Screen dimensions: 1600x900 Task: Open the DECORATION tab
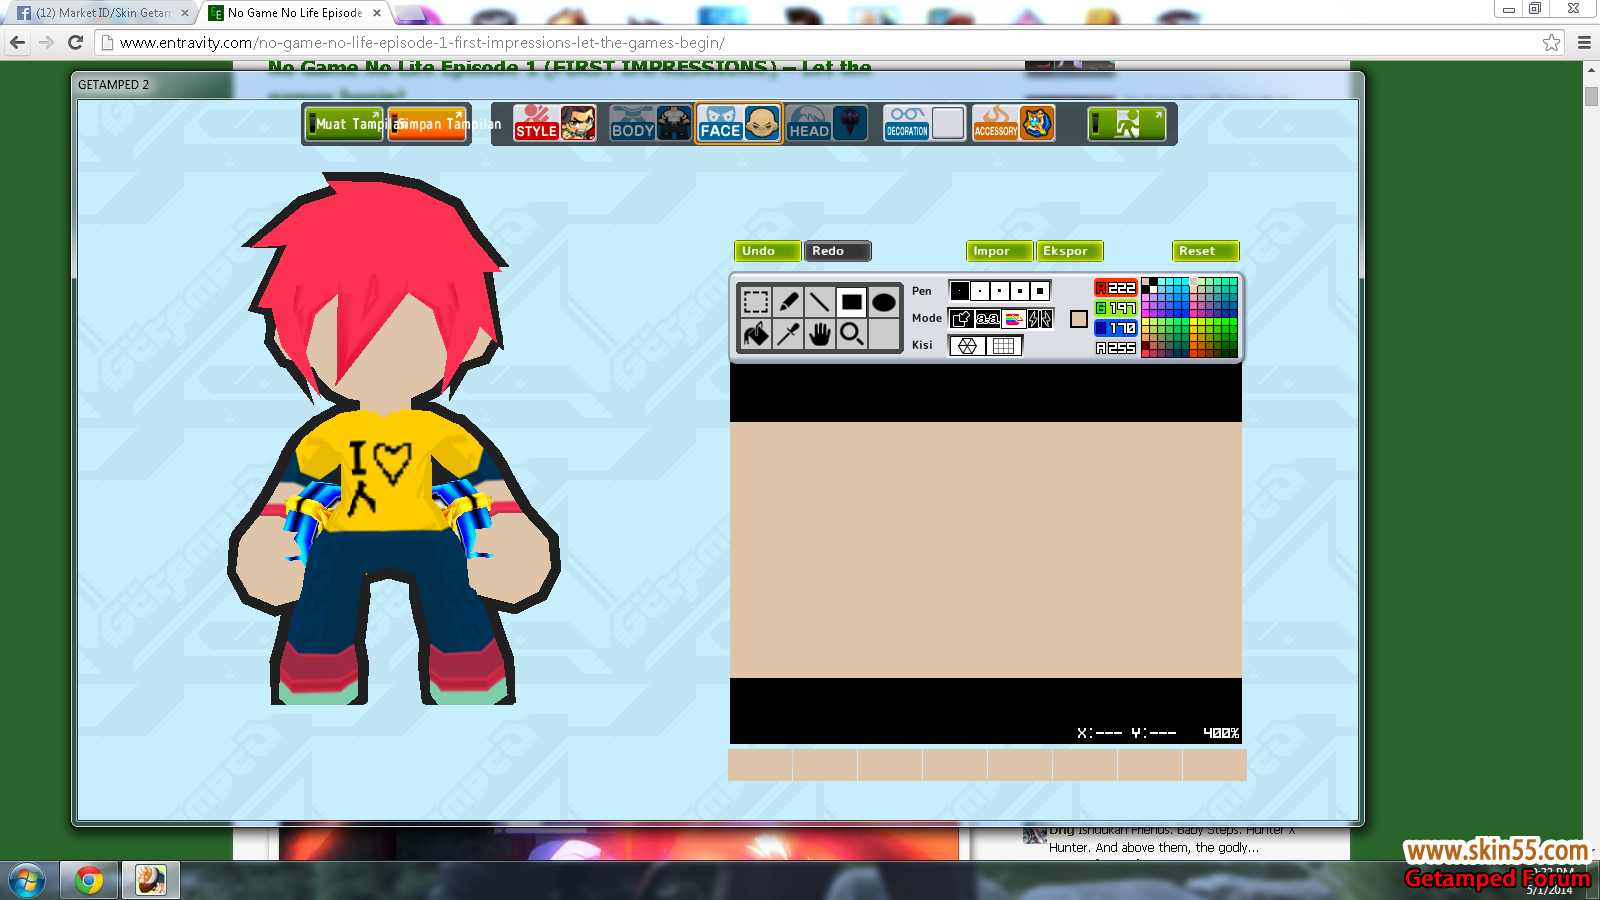coord(907,124)
